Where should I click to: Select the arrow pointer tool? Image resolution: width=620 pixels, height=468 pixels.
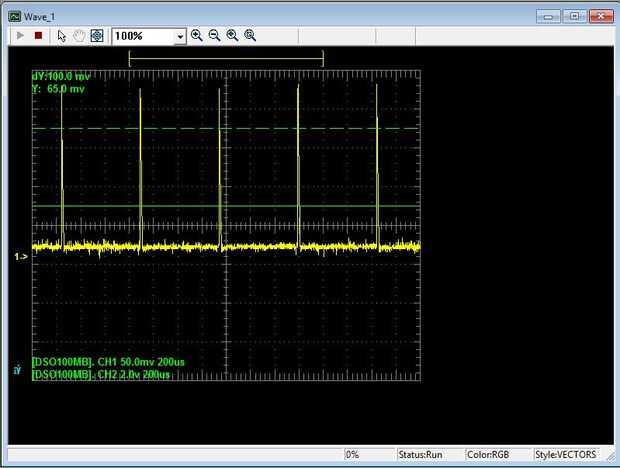pos(61,35)
